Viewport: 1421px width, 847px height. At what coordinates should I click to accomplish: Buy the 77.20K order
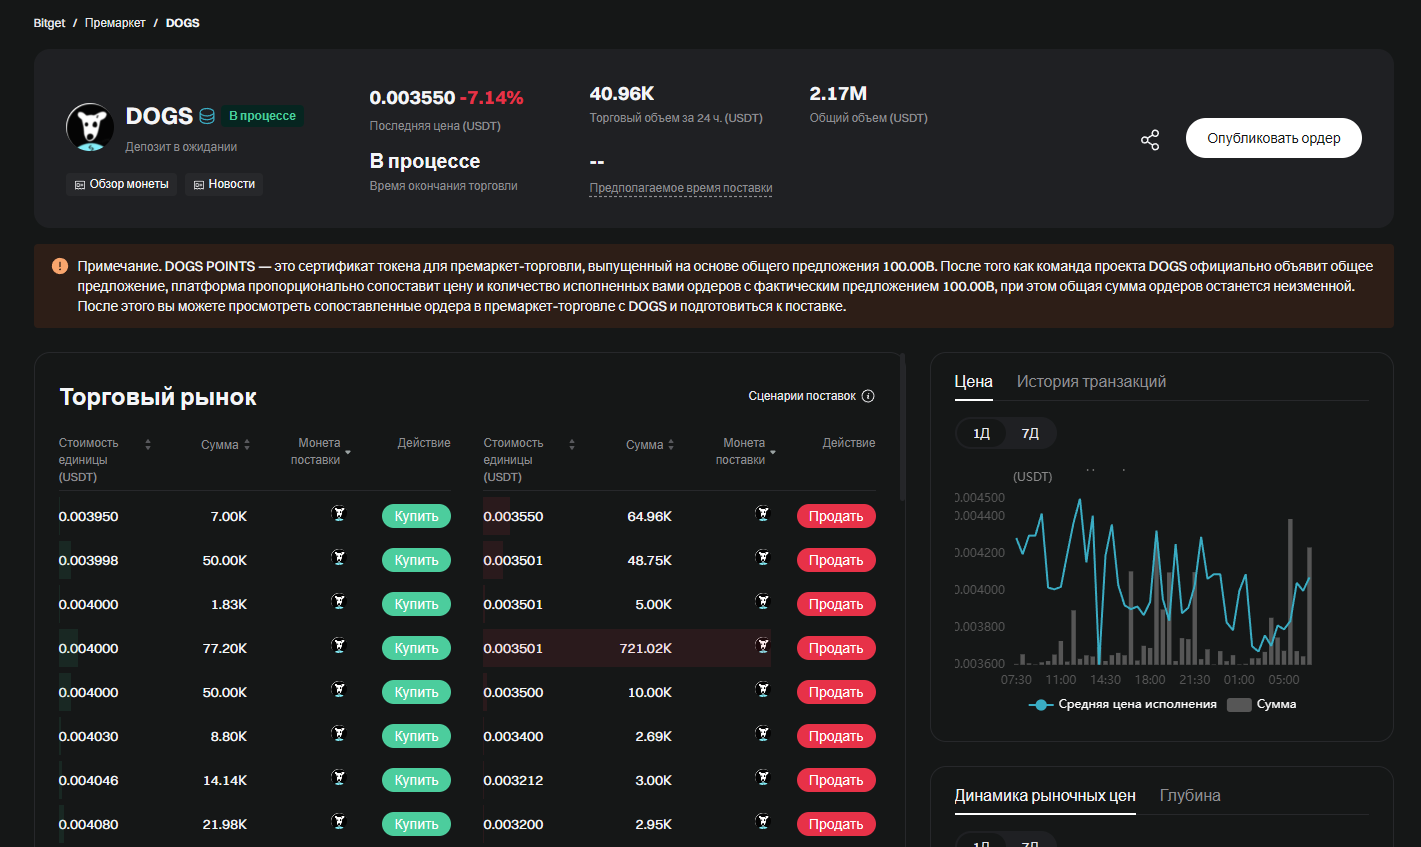point(416,648)
